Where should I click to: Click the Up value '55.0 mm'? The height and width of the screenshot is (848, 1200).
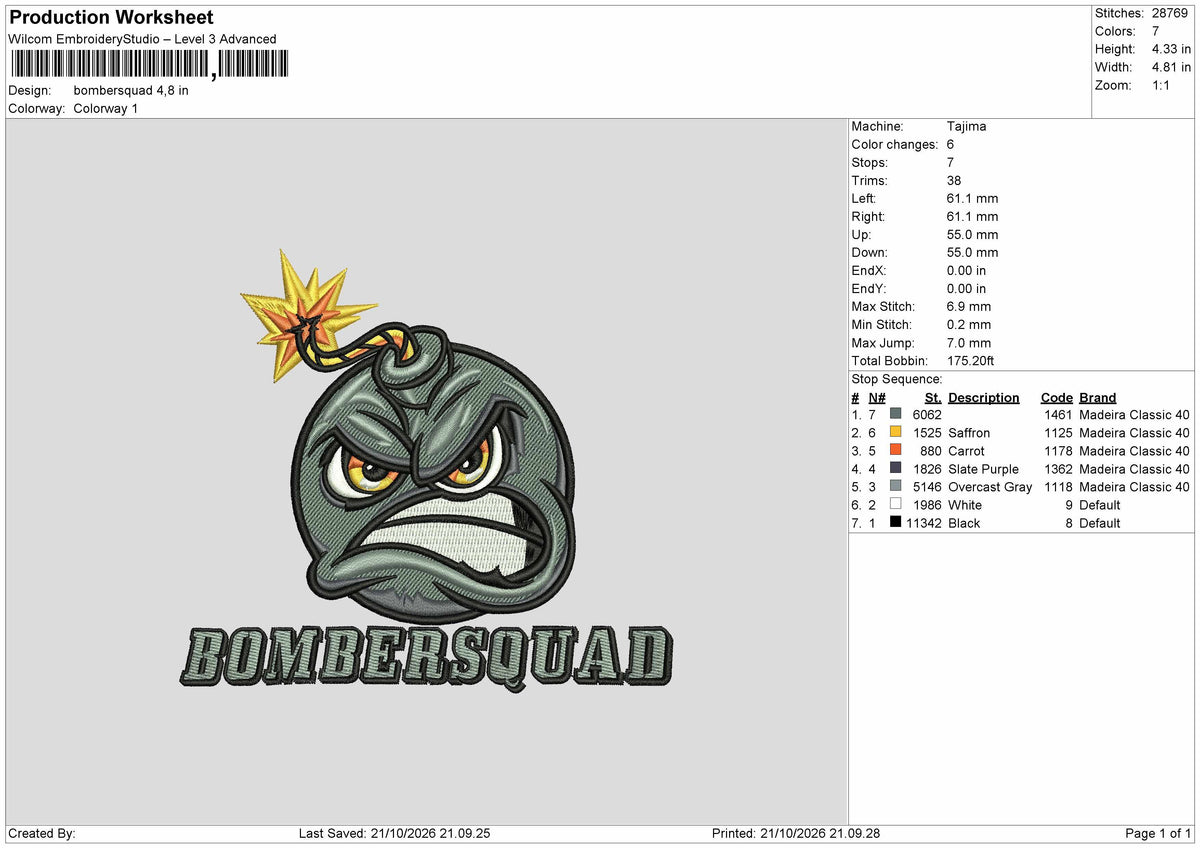tap(972, 234)
